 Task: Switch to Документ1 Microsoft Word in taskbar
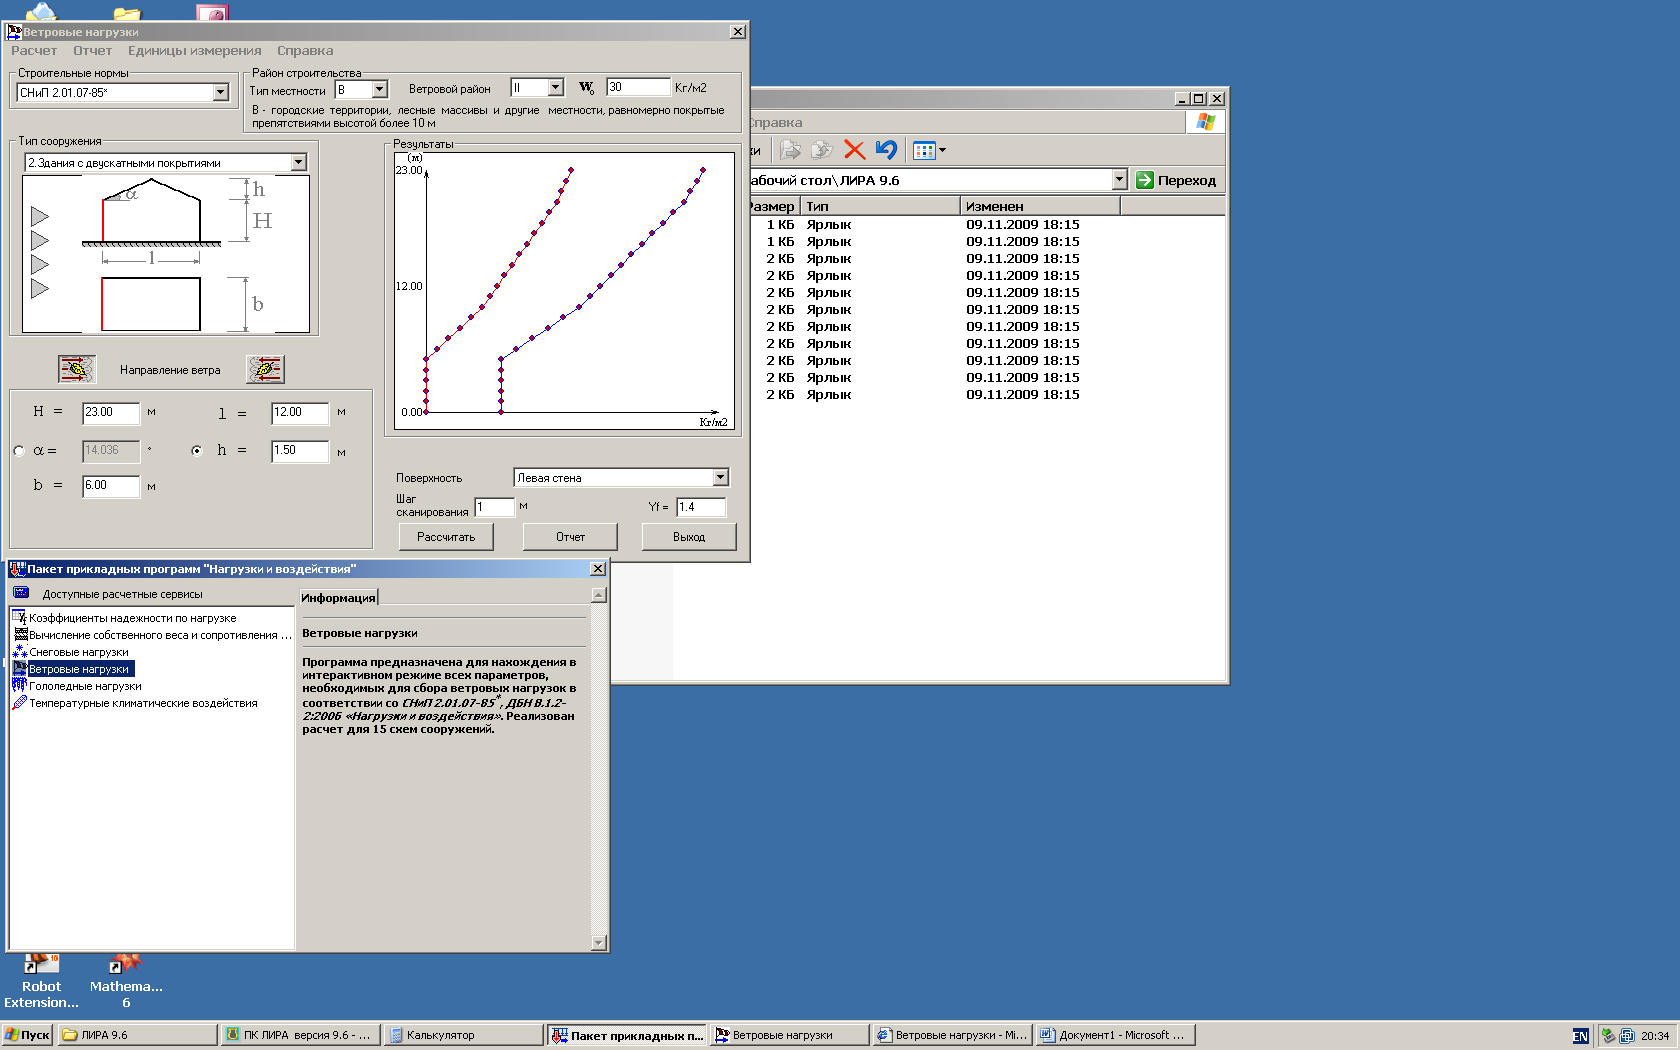click(x=1115, y=1035)
